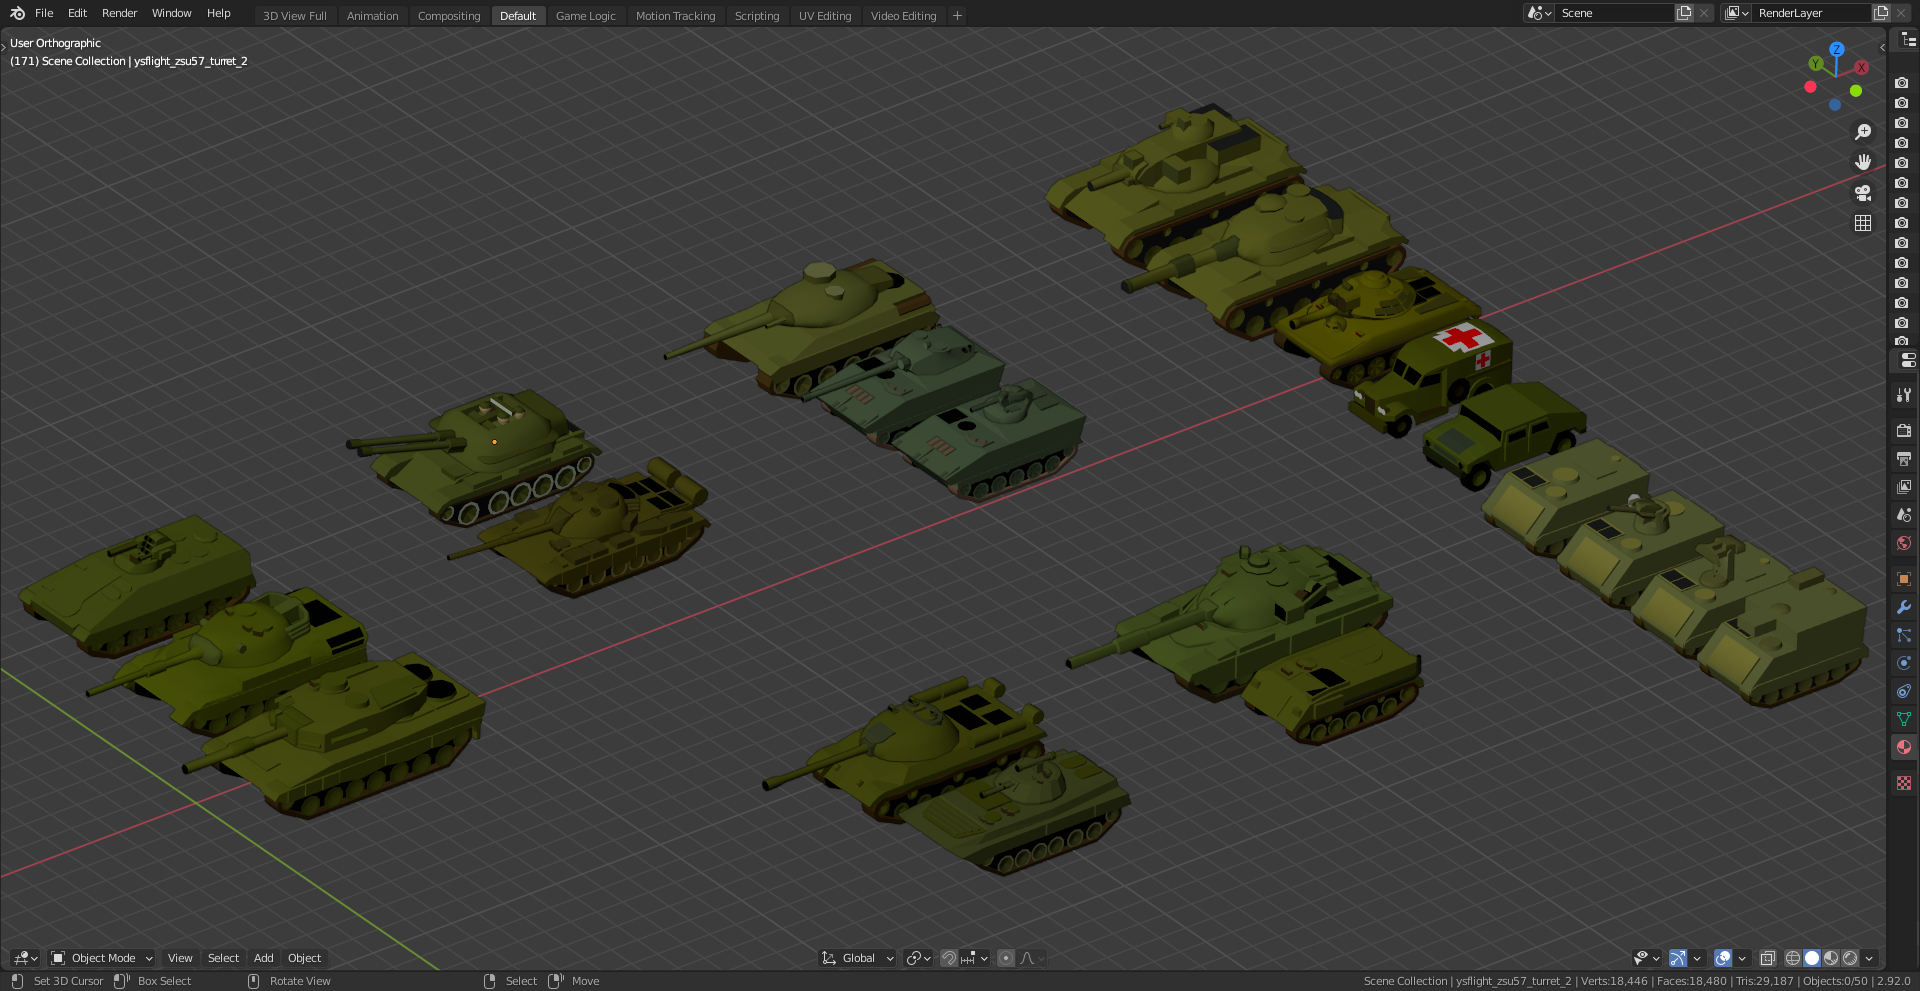
Task: Enable the snapping magnet toggle
Action: point(948,958)
